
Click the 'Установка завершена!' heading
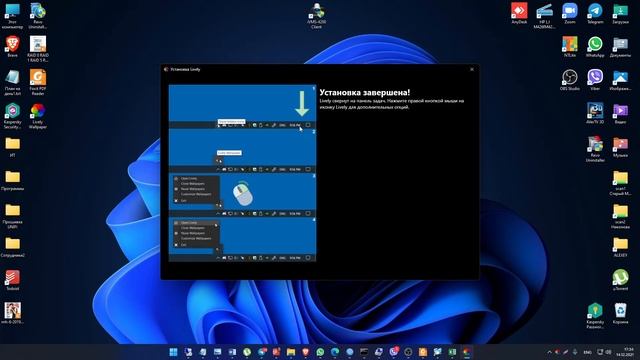[364, 92]
